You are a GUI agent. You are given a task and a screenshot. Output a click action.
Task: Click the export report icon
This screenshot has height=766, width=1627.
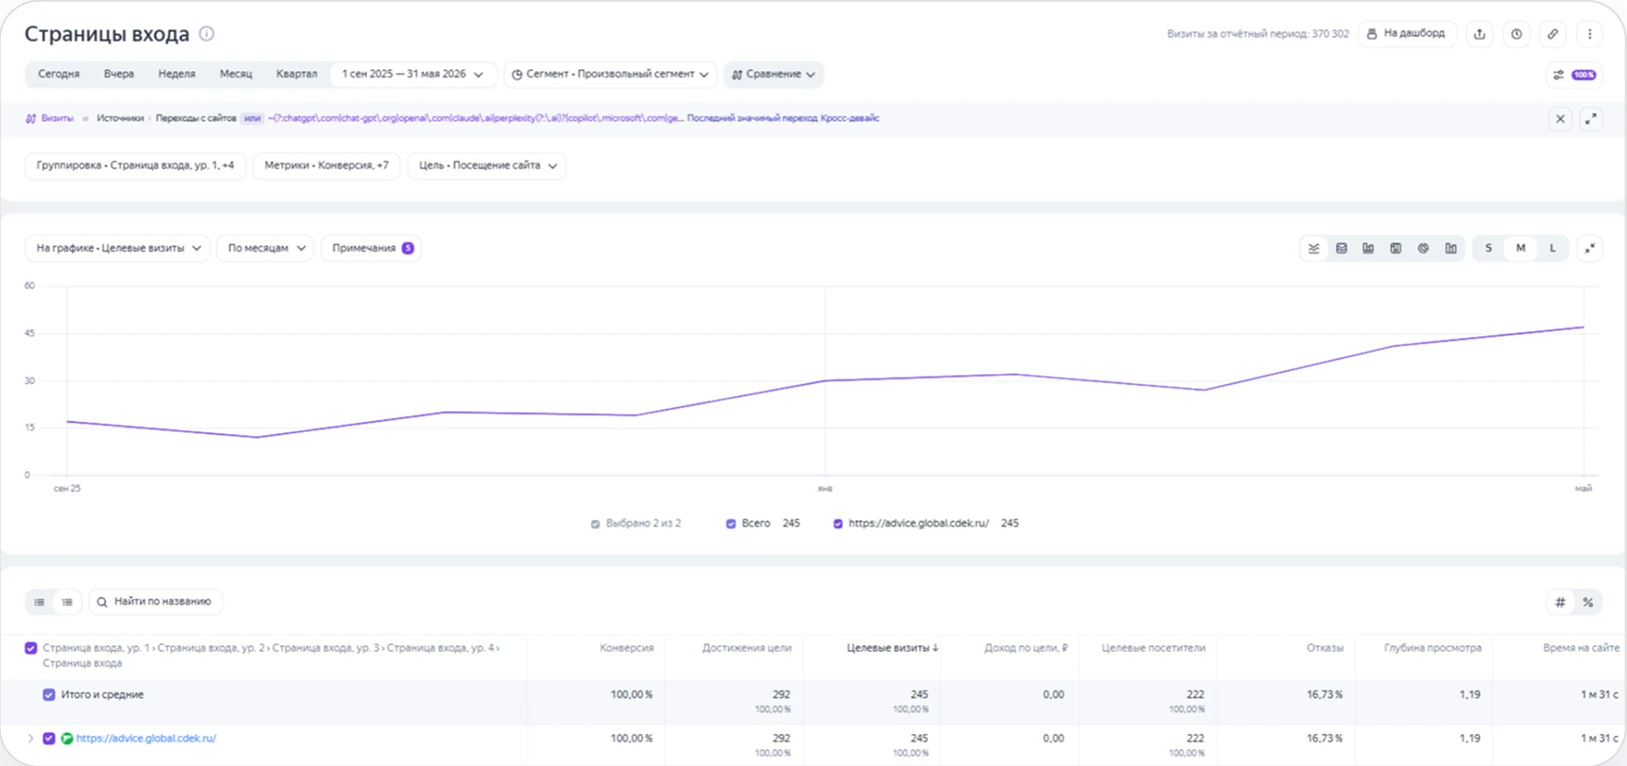point(1479,34)
